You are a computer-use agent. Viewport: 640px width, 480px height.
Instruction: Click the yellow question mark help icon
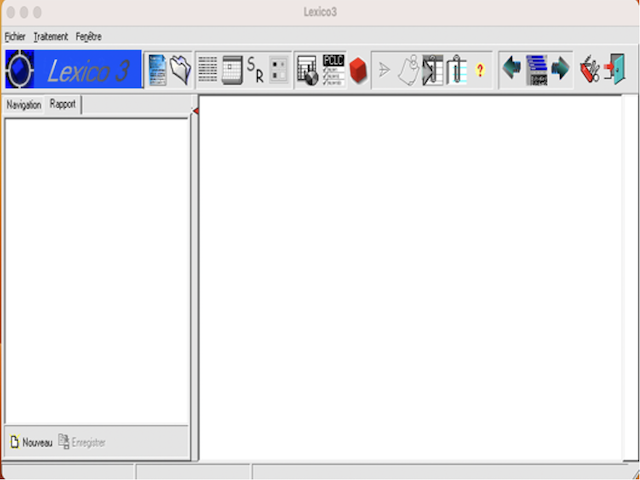point(480,70)
